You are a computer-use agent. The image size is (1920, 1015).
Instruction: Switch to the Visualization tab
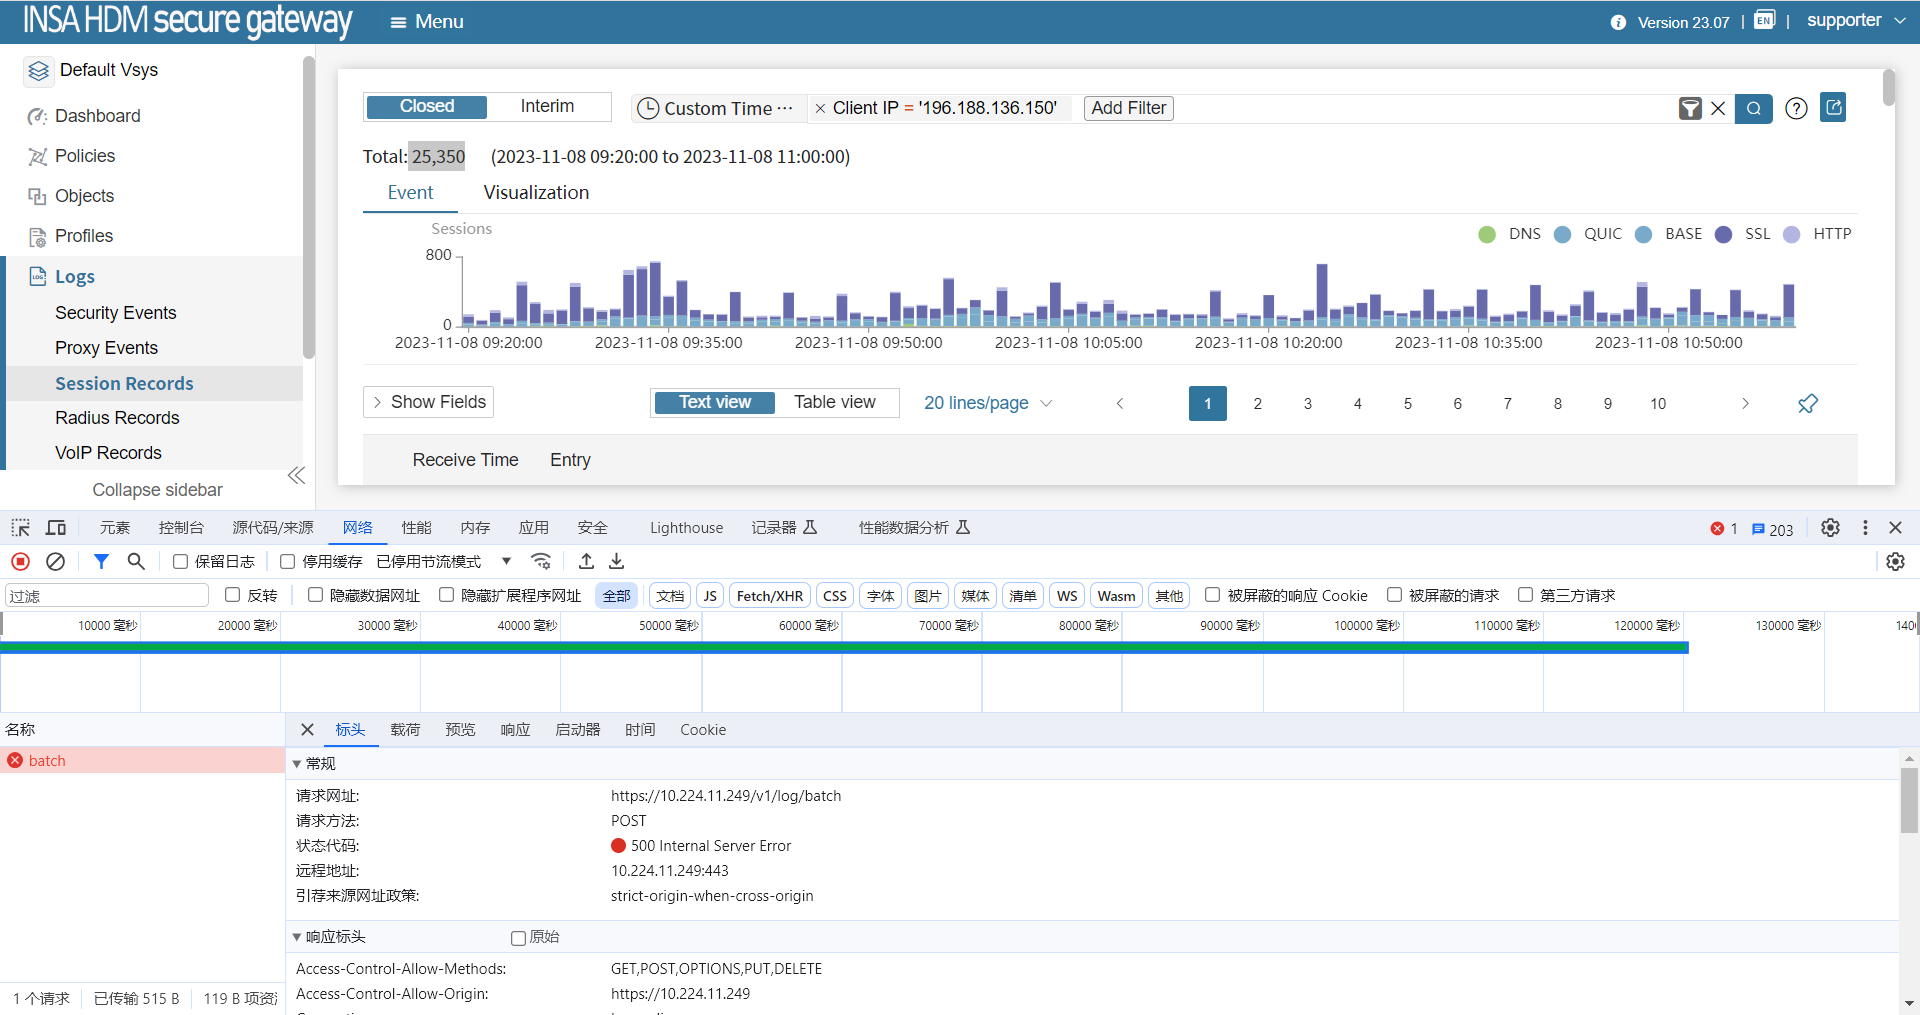point(536,192)
